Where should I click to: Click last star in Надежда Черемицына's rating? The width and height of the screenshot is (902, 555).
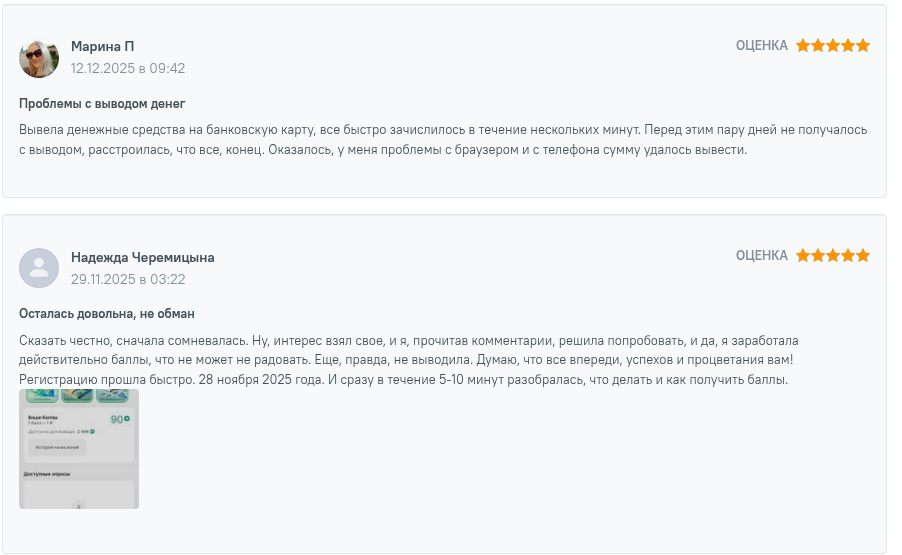[863, 255]
